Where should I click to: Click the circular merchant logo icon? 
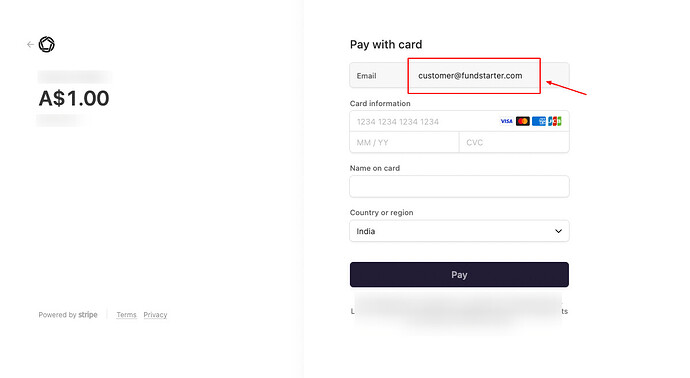tap(47, 44)
